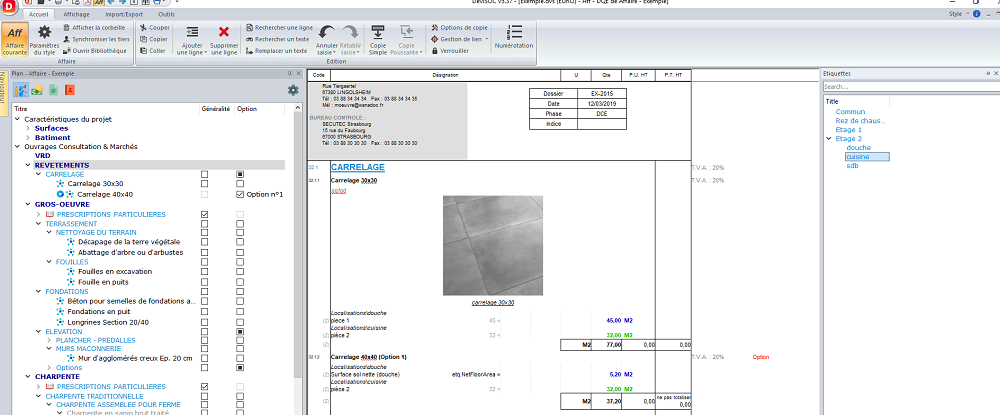Screen dimensions: 1000x415
Task: Open the Navigateur side tab
Action: (3, 93)
